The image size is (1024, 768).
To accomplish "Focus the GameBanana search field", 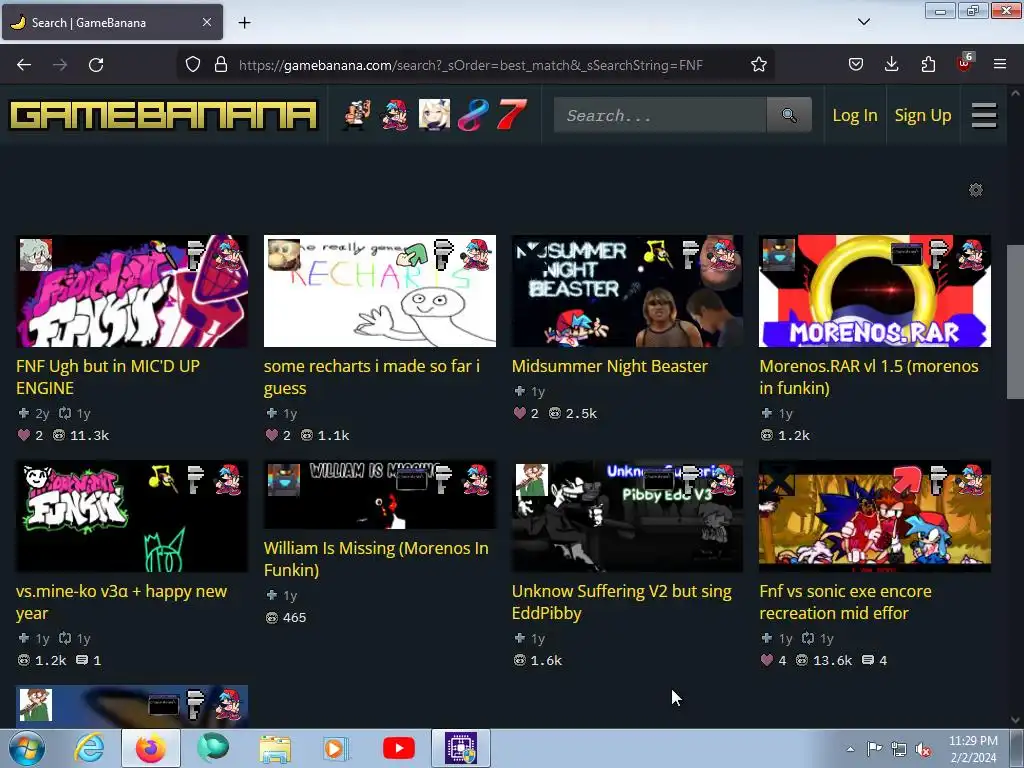I will pyautogui.click(x=660, y=115).
